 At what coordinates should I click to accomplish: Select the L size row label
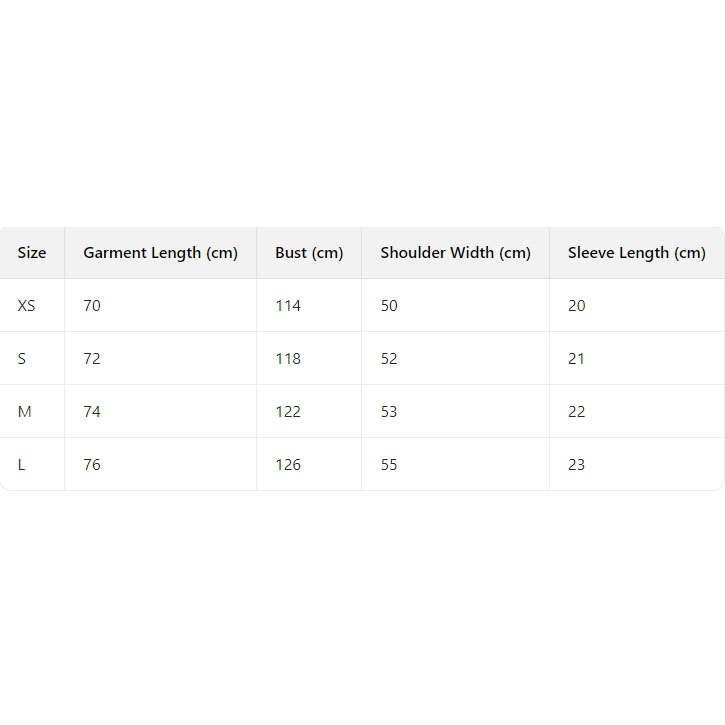tap(22, 465)
